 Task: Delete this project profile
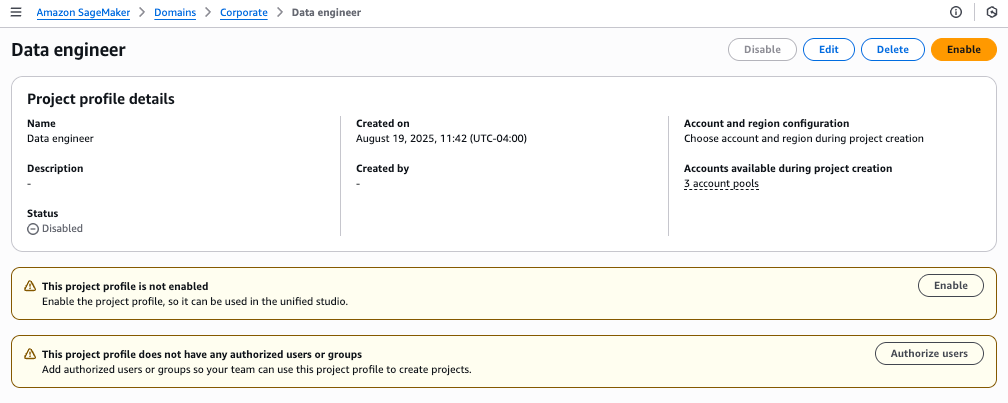[893, 49]
